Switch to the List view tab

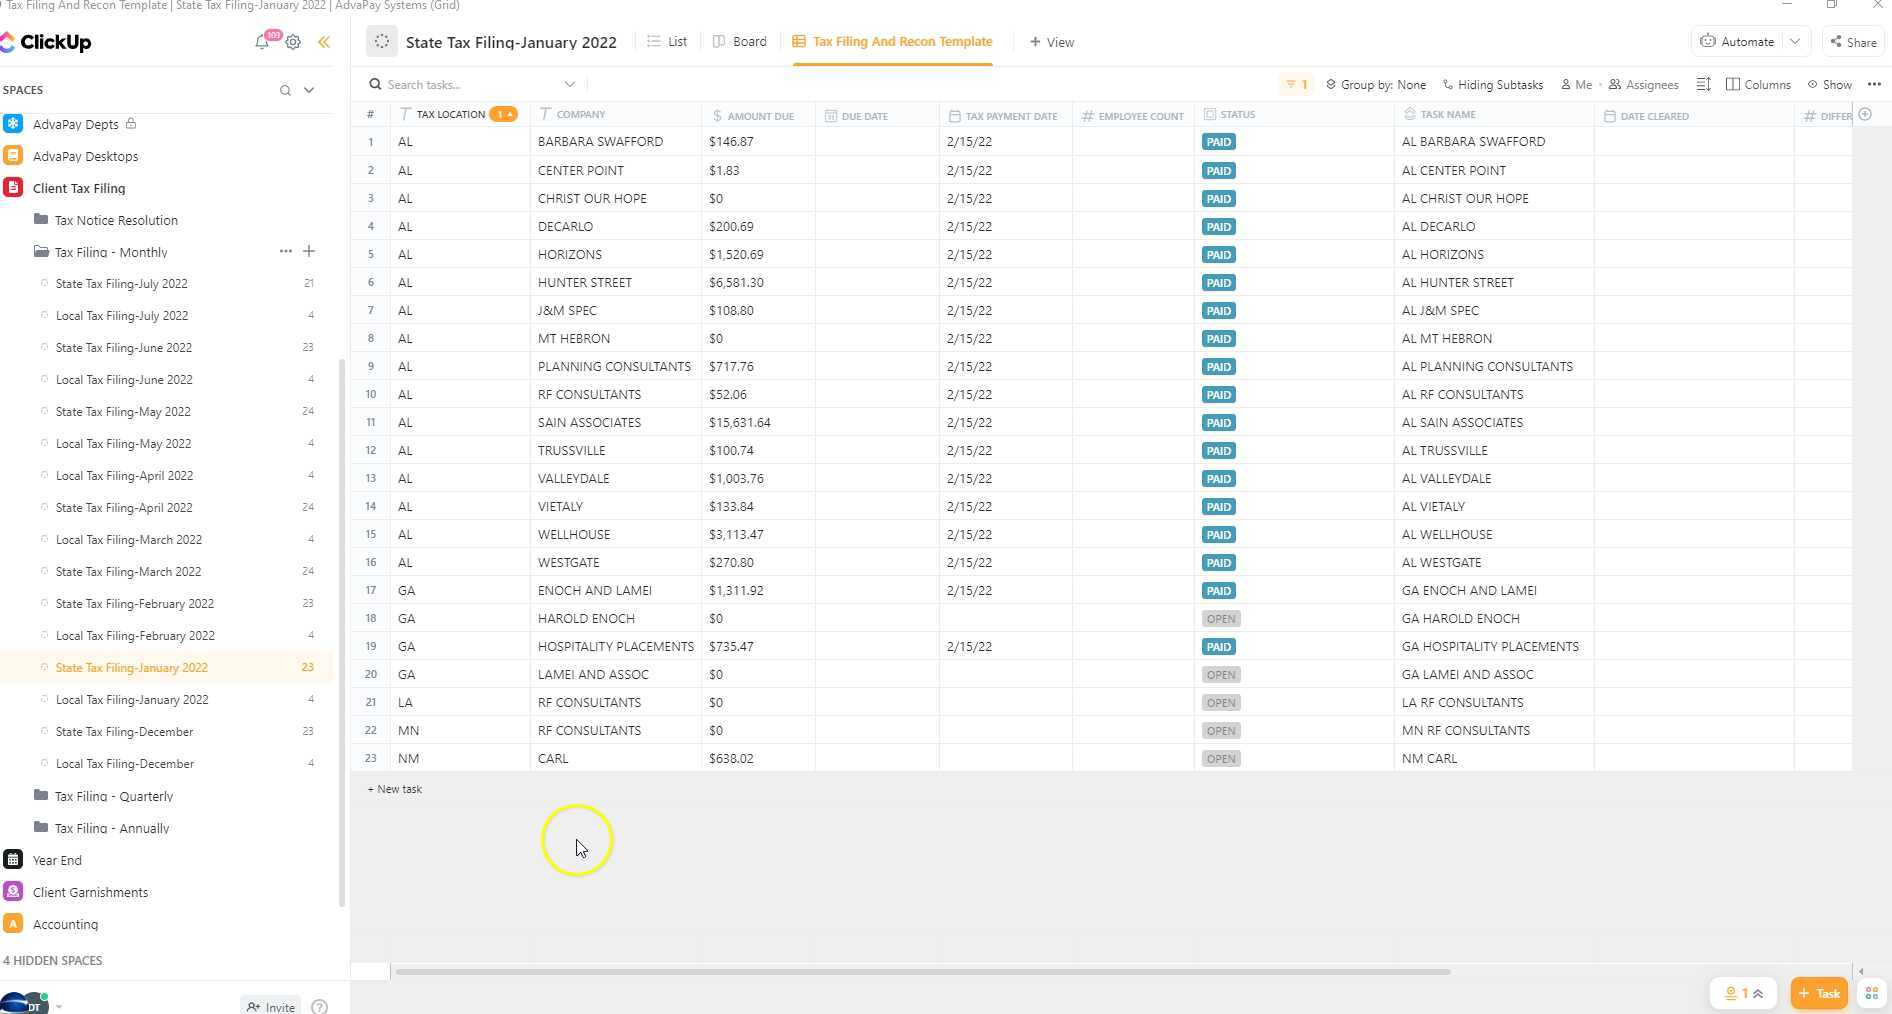(667, 42)
